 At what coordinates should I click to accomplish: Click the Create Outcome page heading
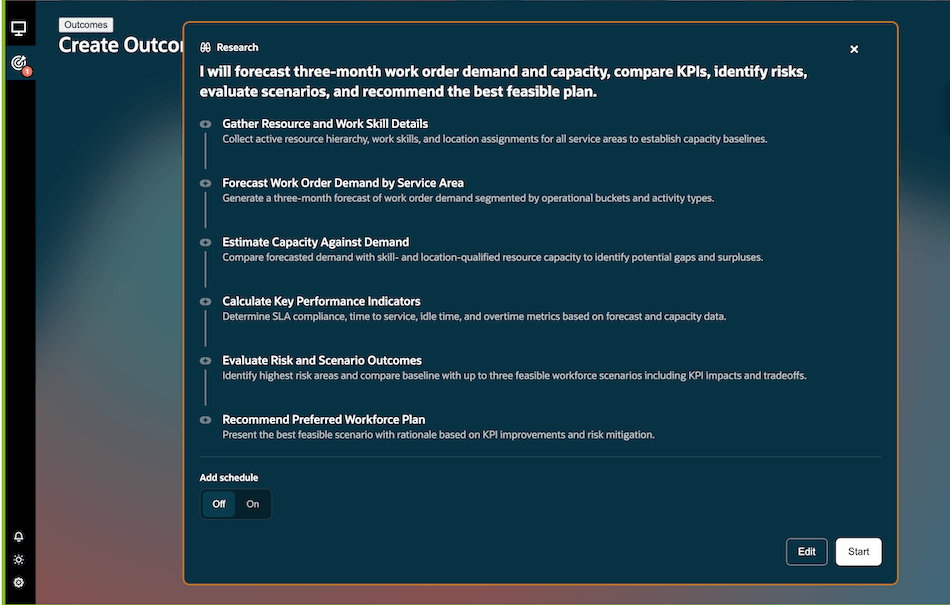[121, 45]
